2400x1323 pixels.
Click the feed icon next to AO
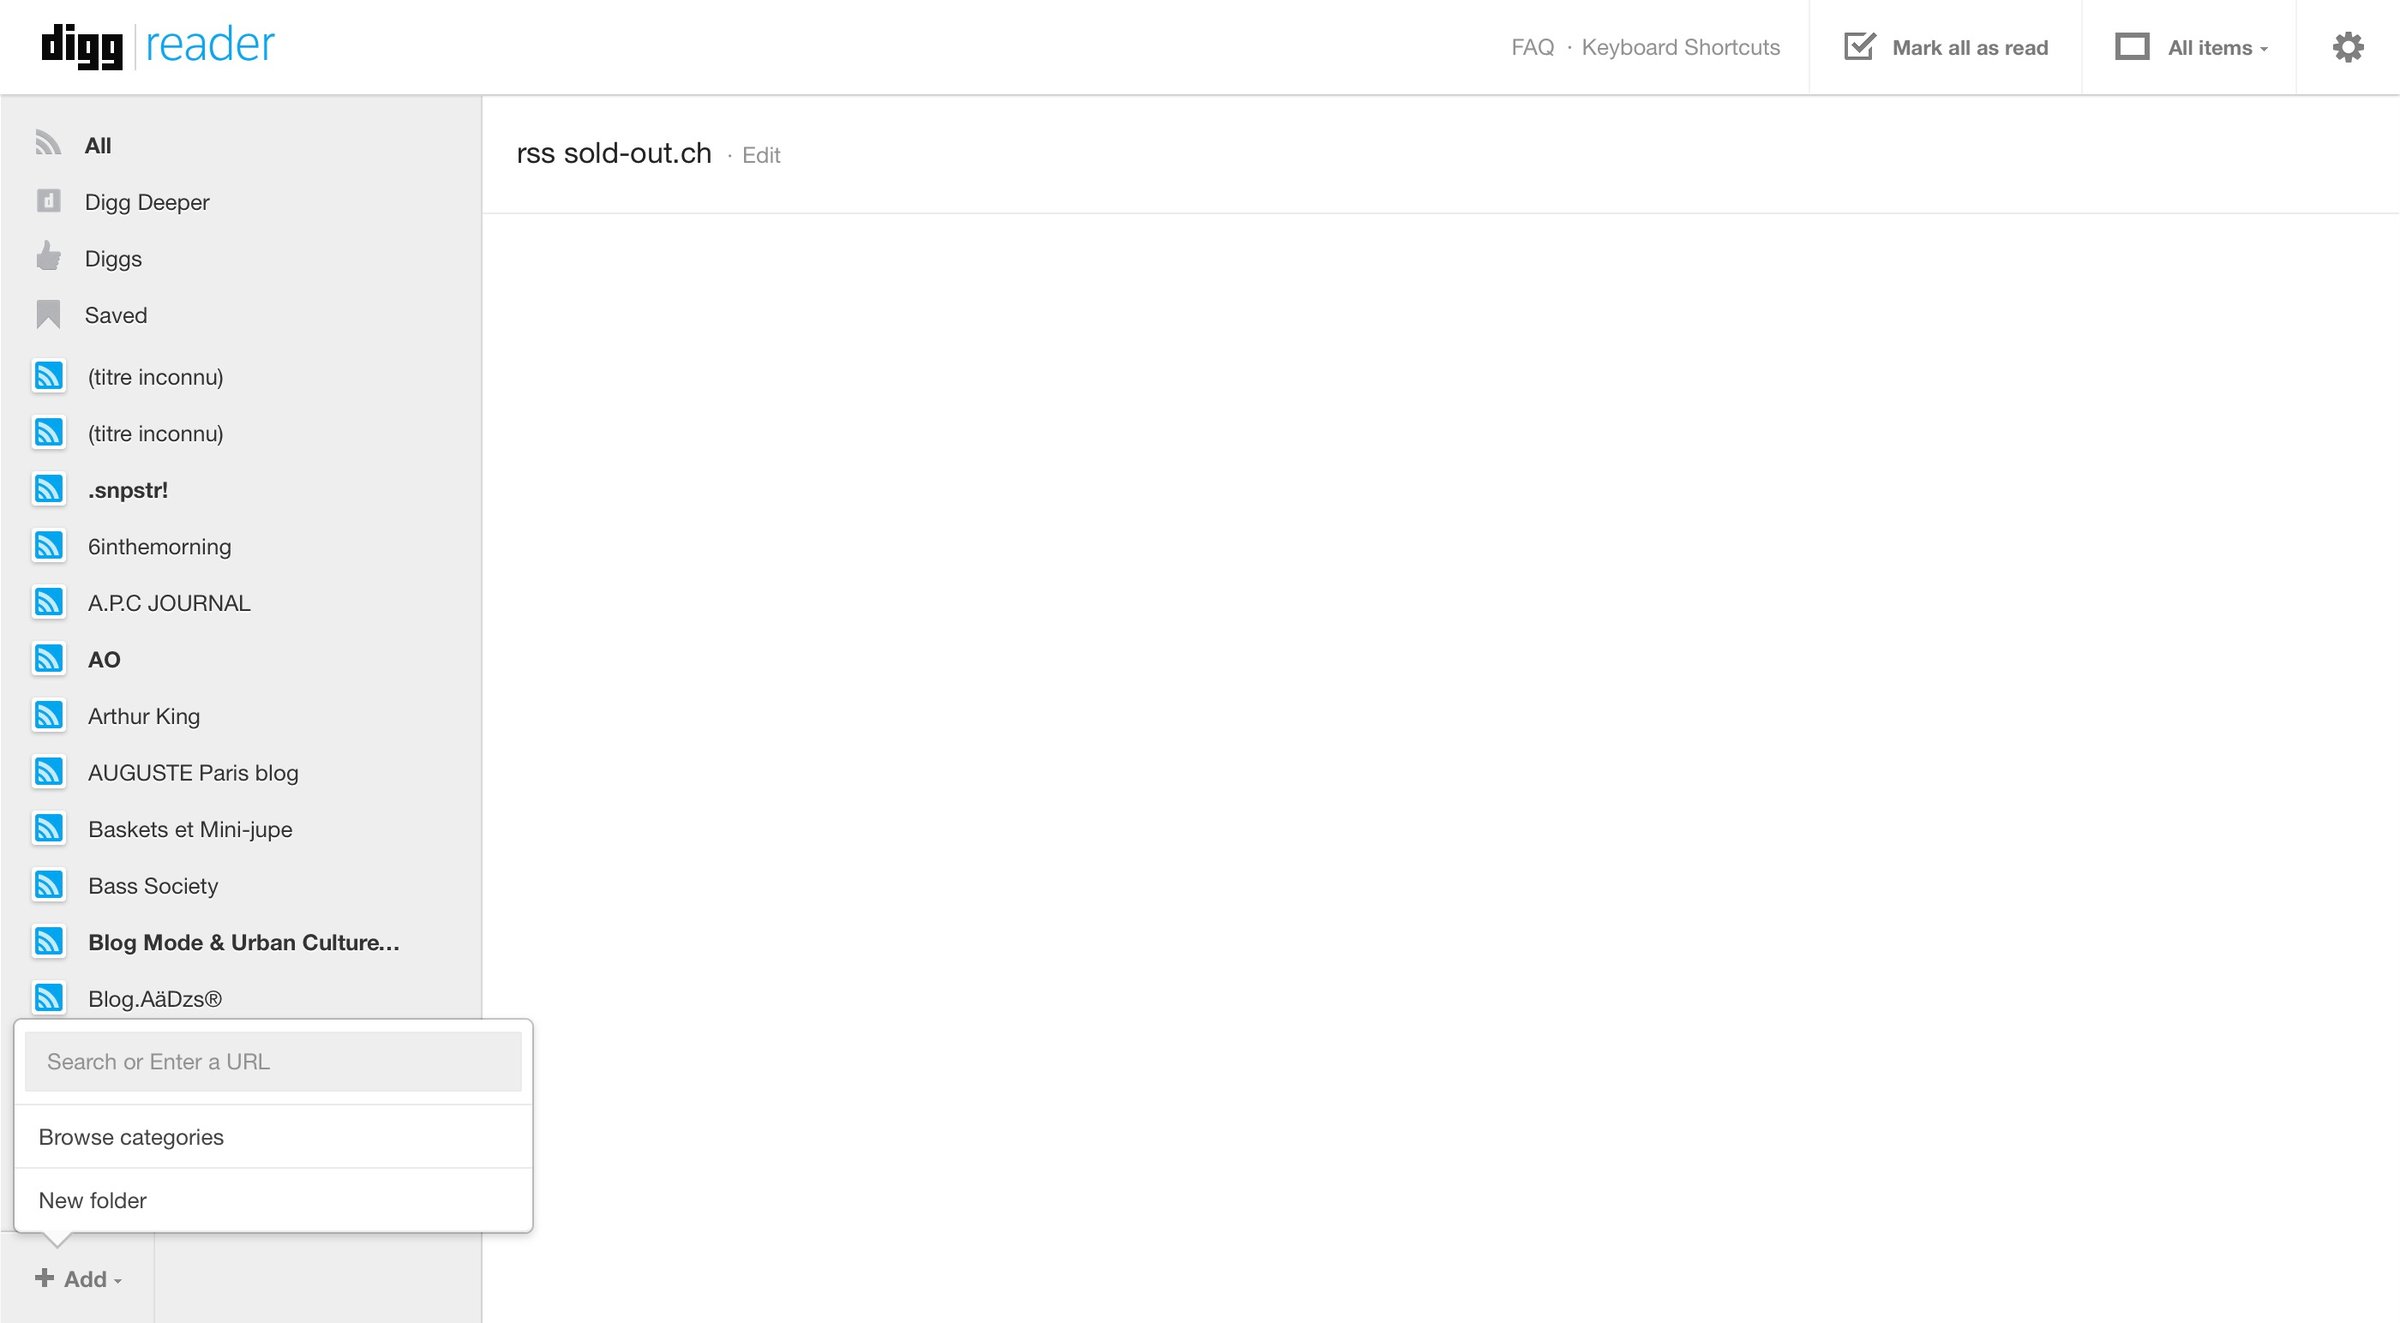coord(49,659)
